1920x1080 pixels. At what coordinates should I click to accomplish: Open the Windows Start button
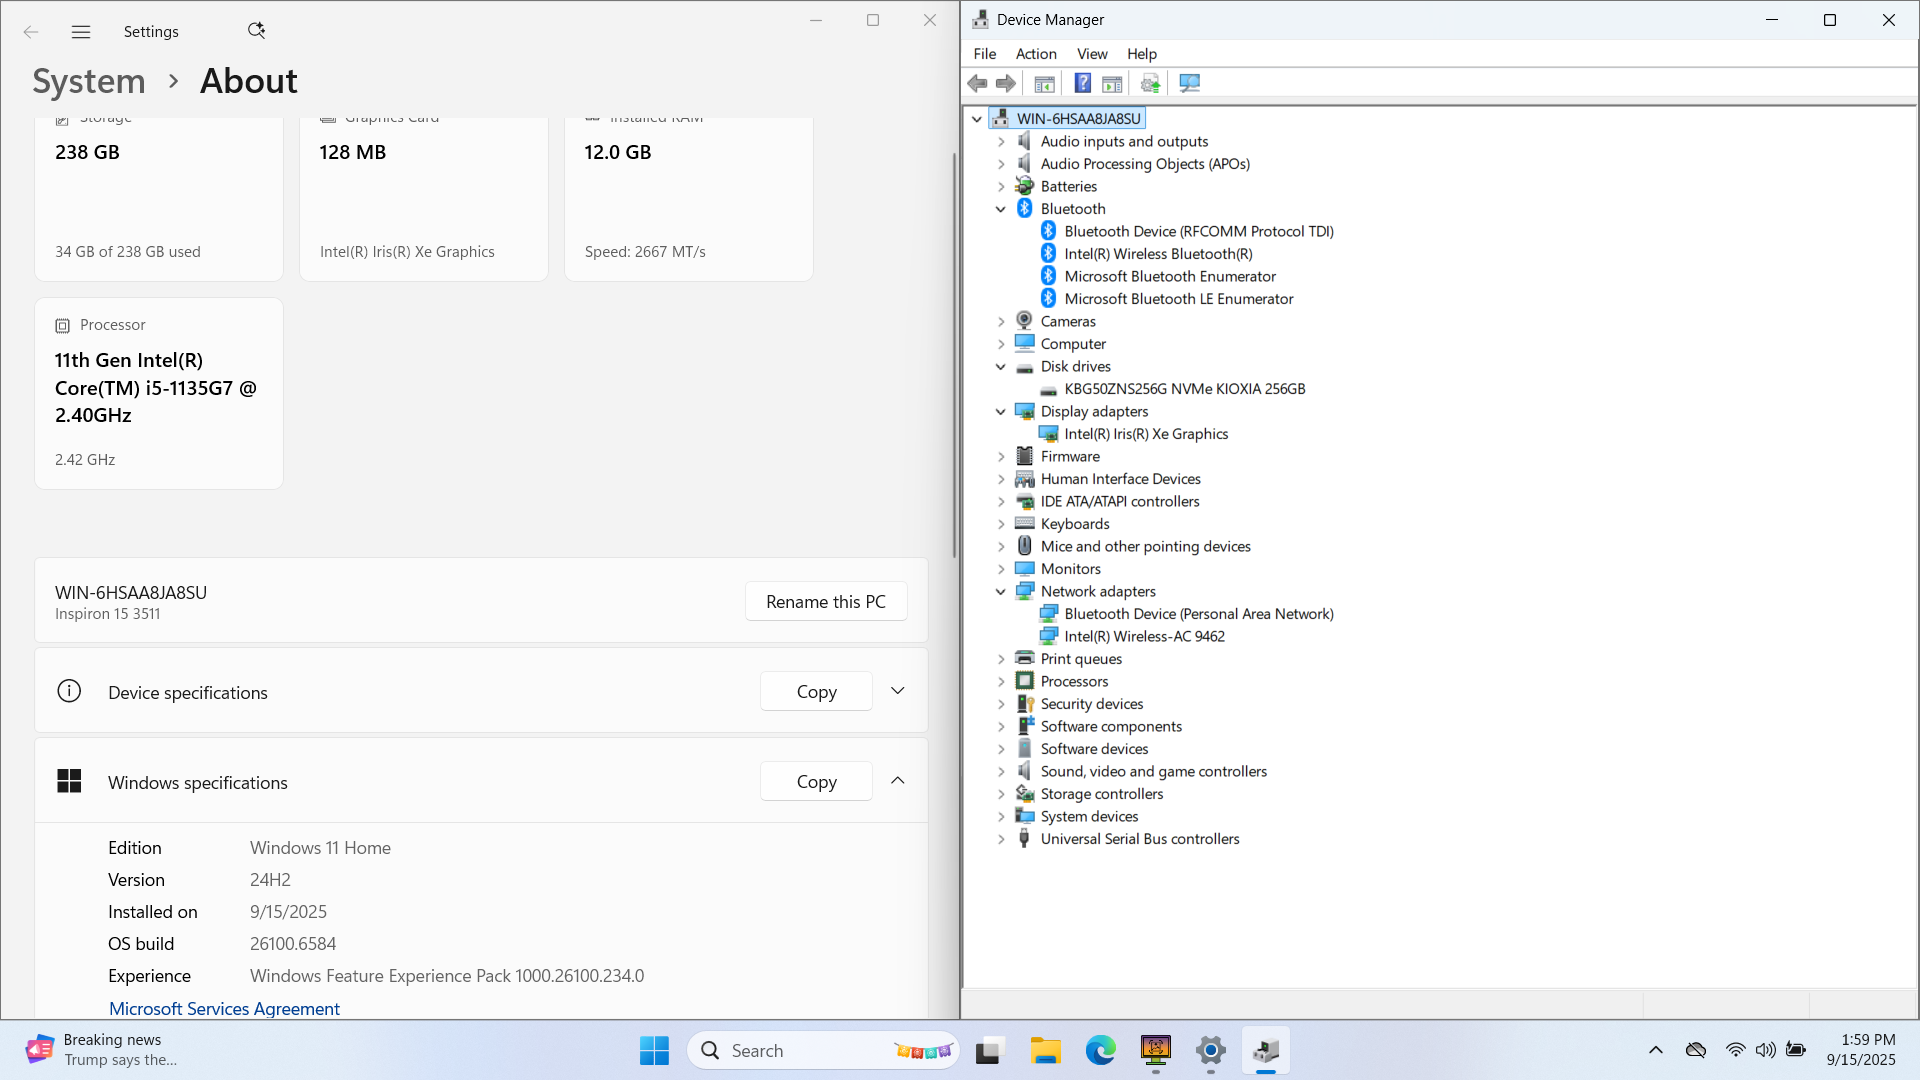pyautogui.click(x=655, y=1050)
